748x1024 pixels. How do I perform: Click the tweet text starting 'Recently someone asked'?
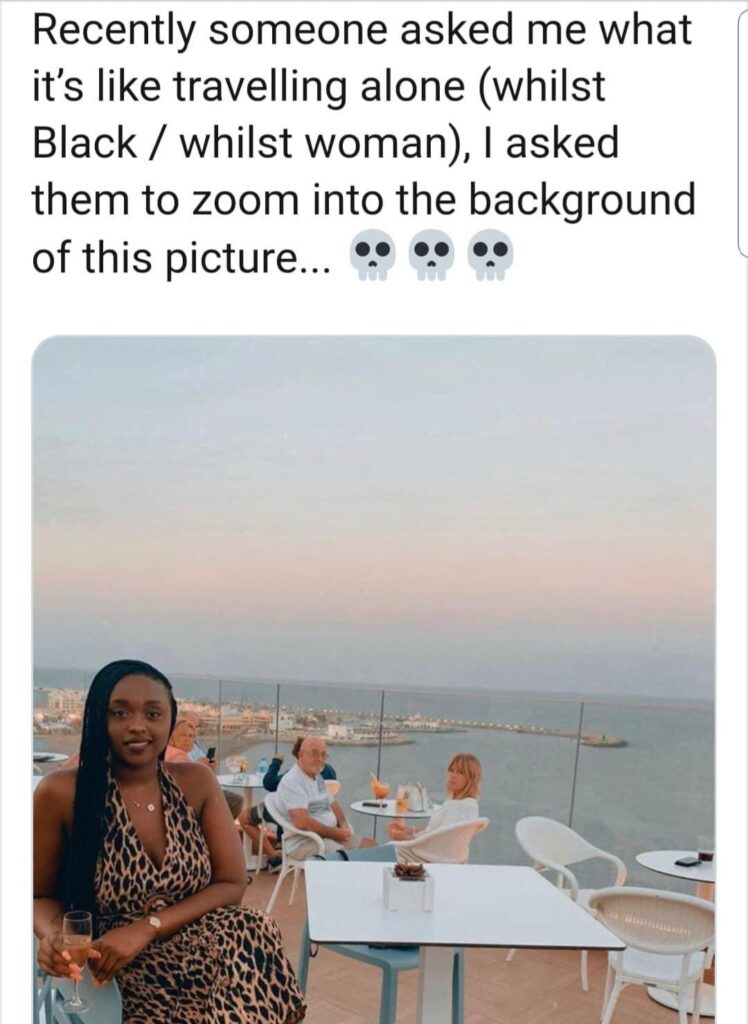coord(364,143)
